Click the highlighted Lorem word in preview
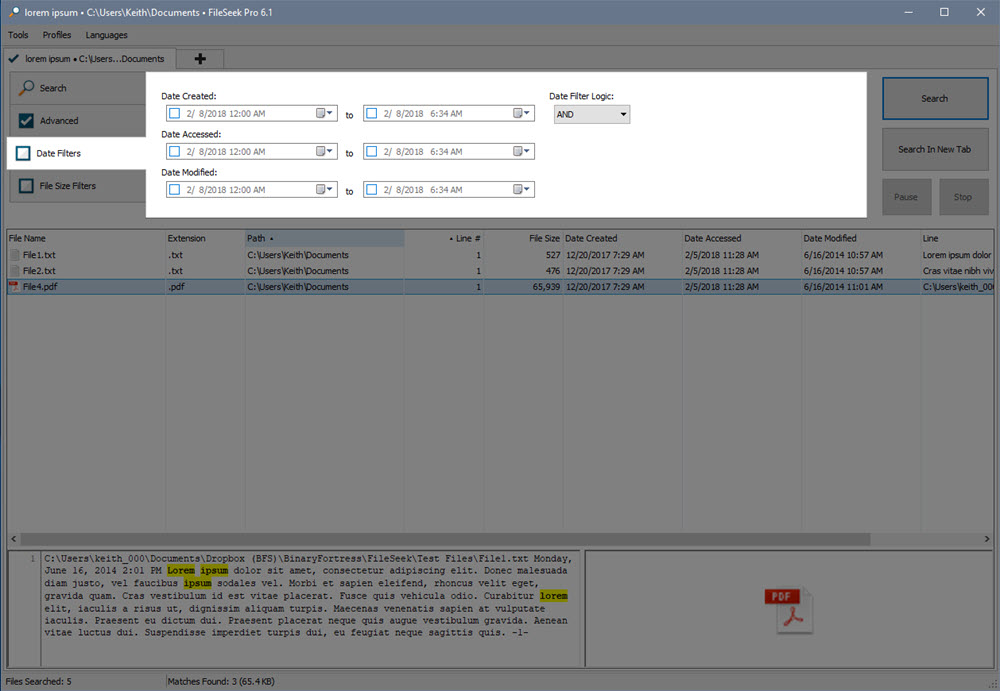 click(181, 570)
